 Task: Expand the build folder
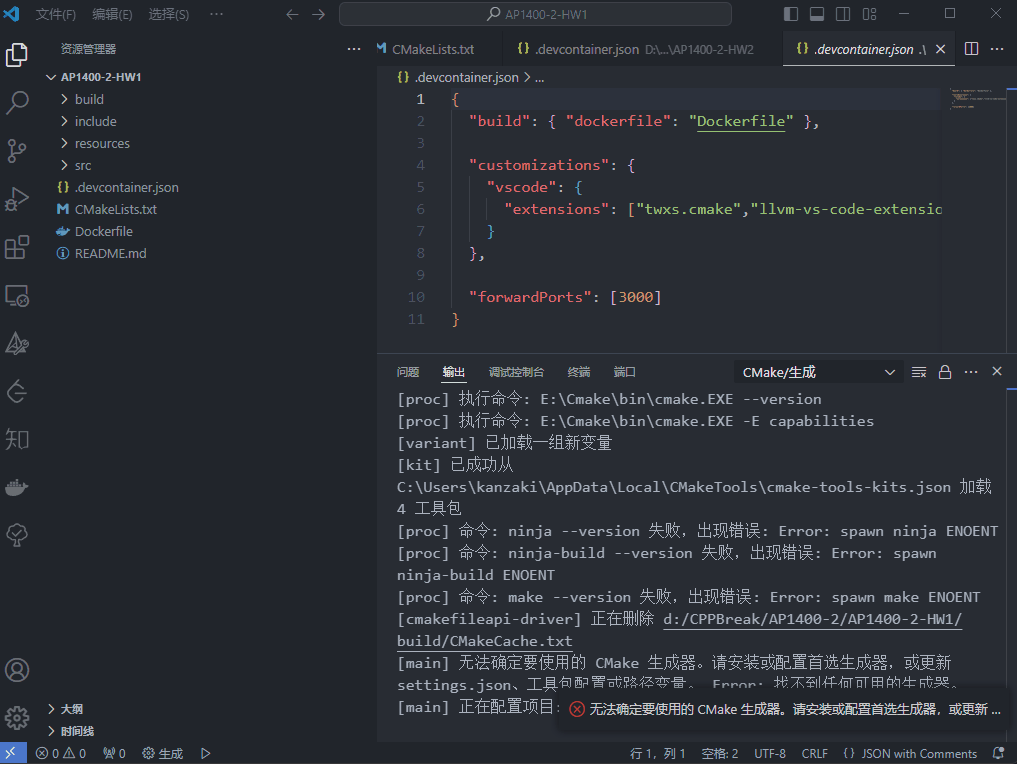90,99
